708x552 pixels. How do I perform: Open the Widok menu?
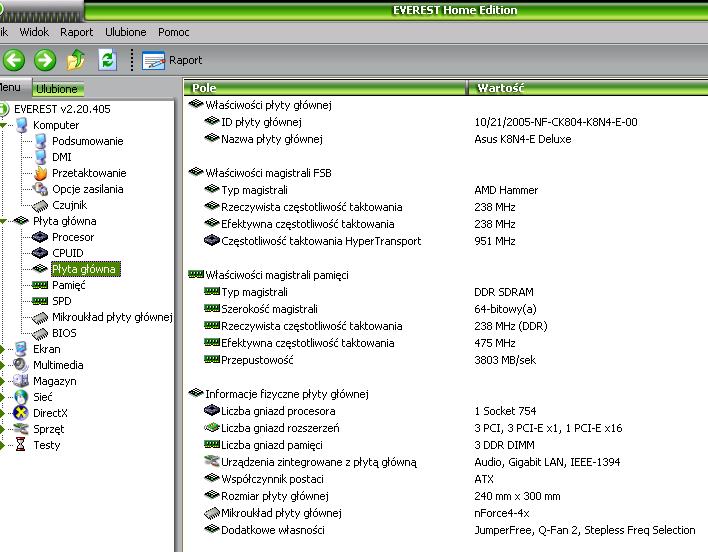[x=34, y=32]
